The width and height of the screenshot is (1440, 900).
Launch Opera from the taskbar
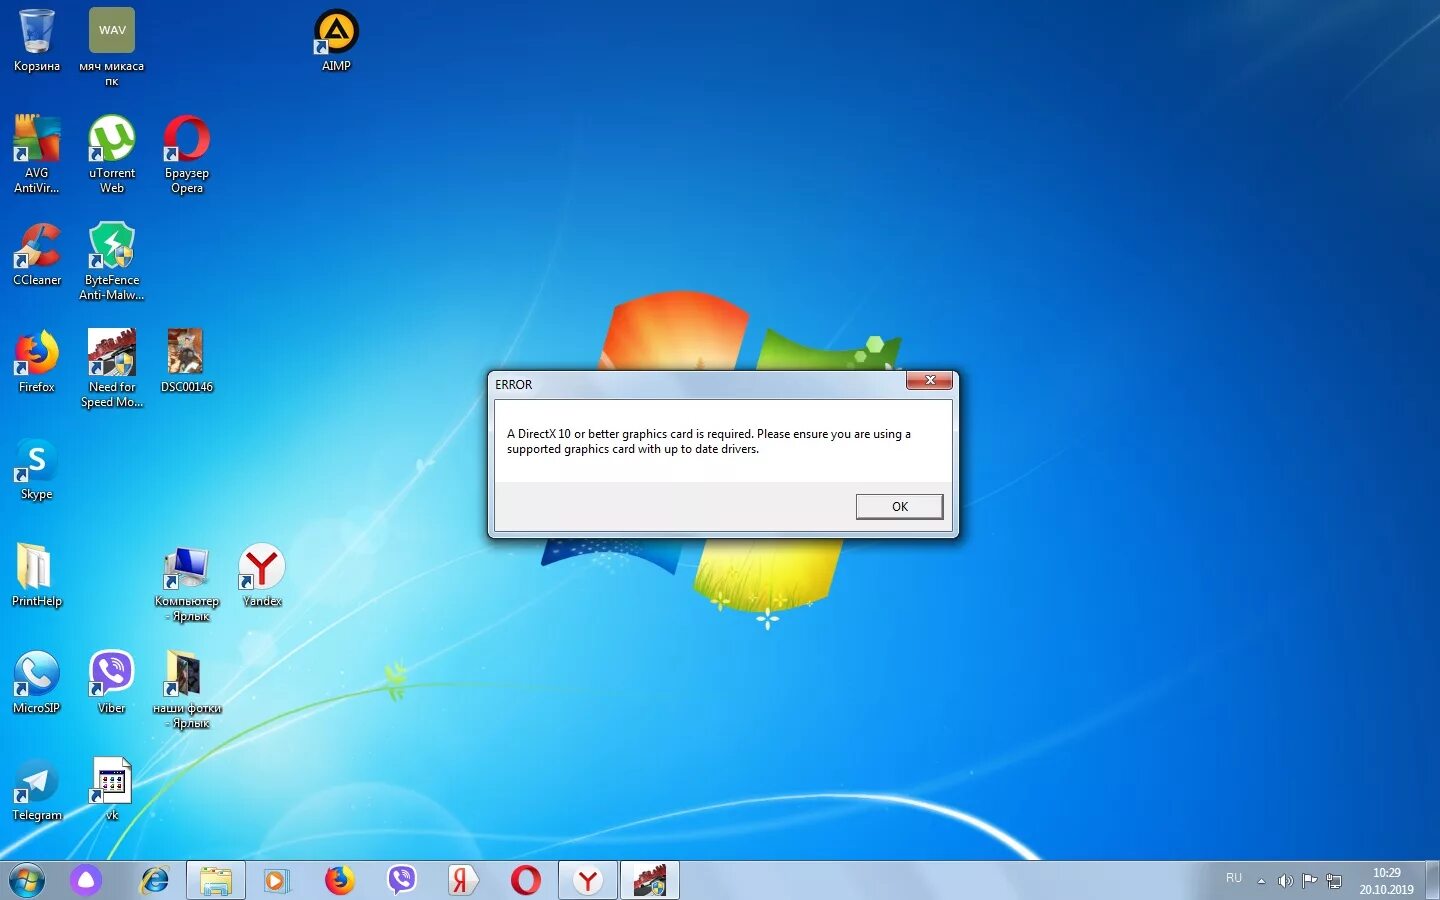click(x=526, y=881)
